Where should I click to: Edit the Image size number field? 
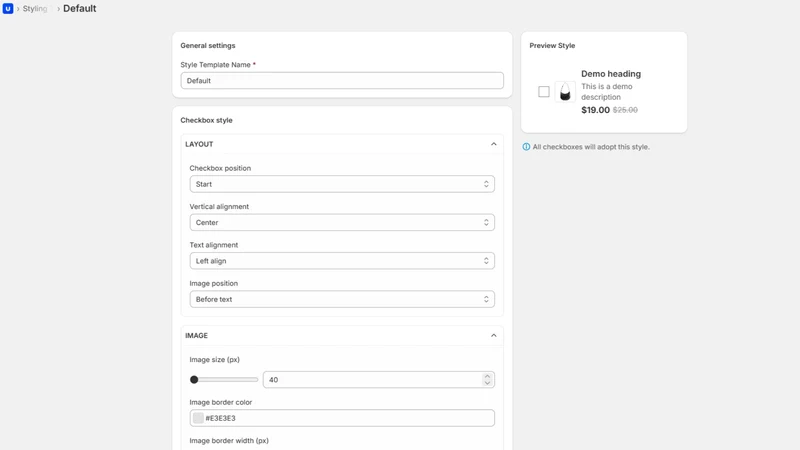(x=379, y=380)
